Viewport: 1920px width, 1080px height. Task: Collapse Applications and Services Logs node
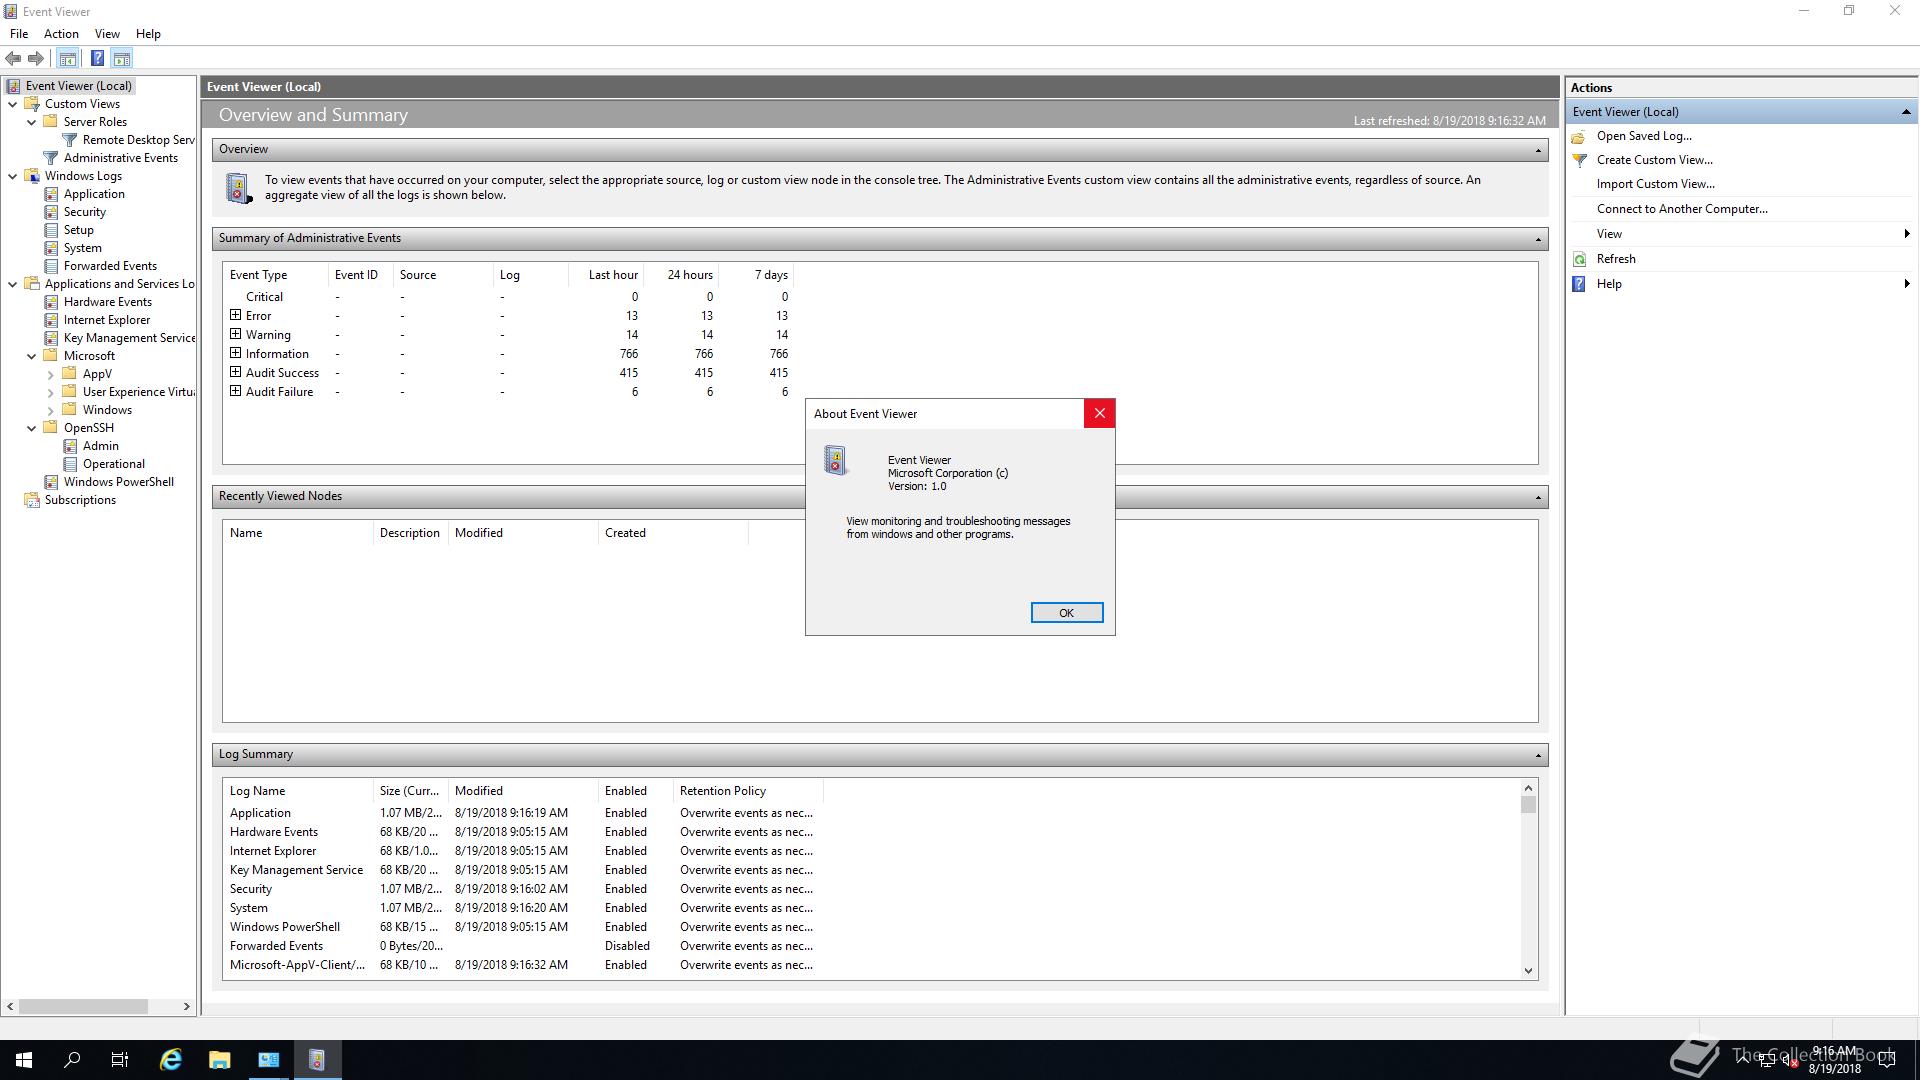[12, 284]
